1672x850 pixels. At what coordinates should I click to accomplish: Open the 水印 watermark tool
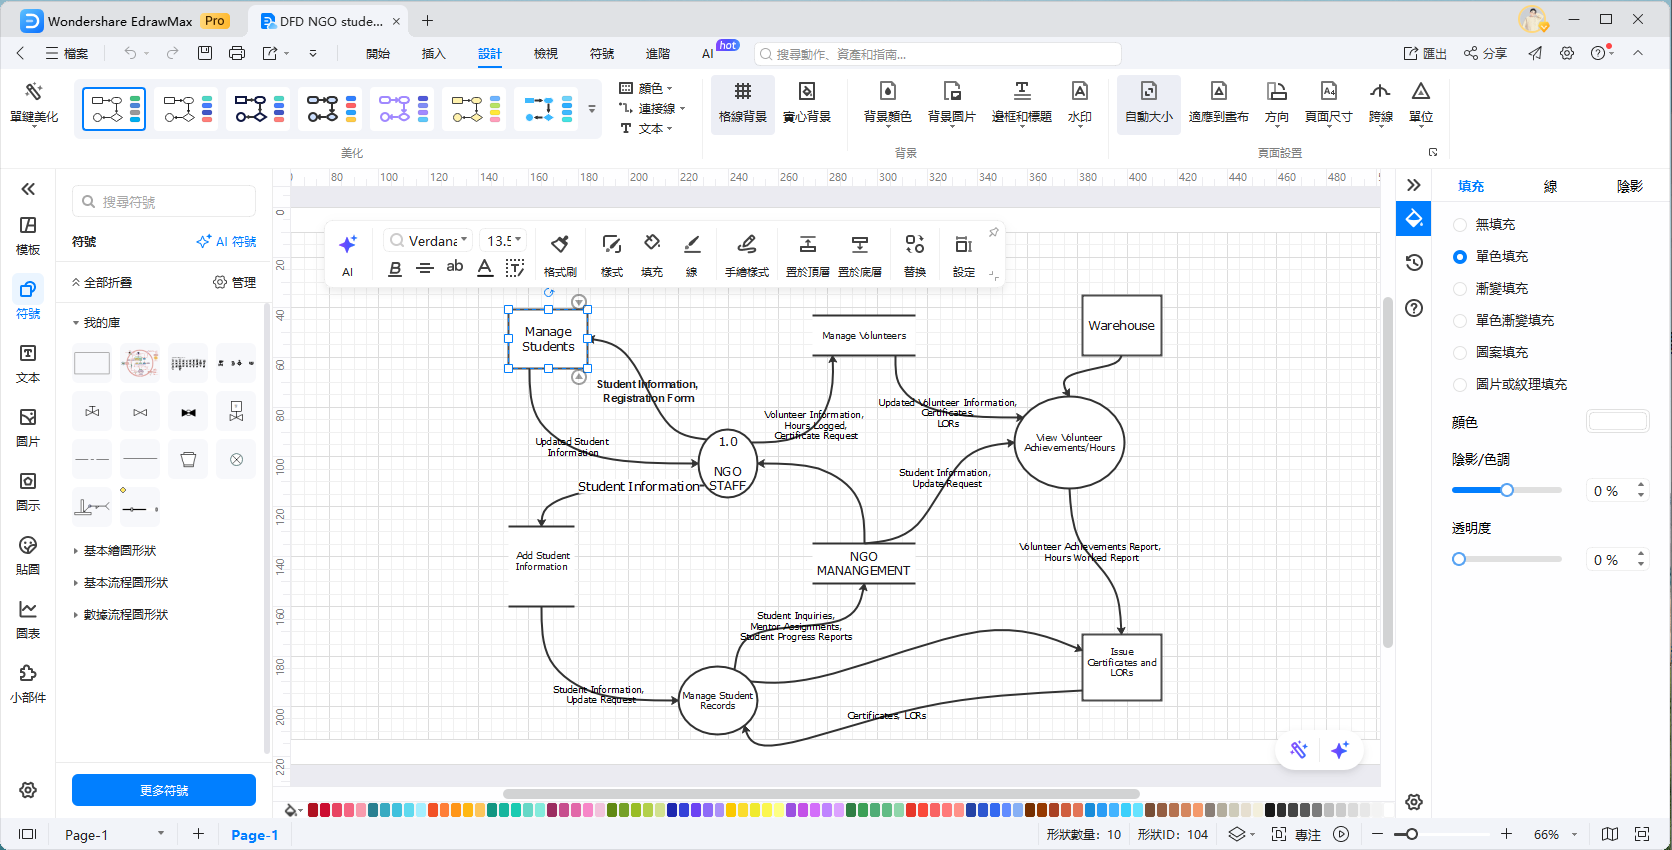[1079, 92]
